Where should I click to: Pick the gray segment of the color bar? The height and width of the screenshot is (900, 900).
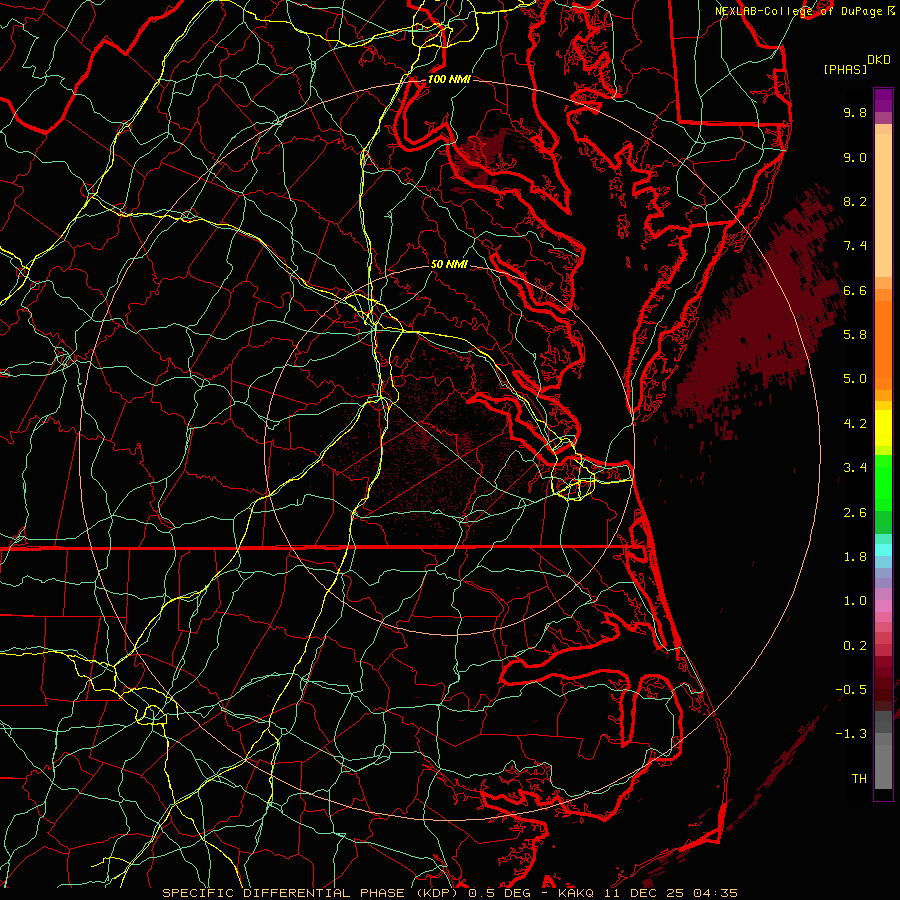[883, 750]
